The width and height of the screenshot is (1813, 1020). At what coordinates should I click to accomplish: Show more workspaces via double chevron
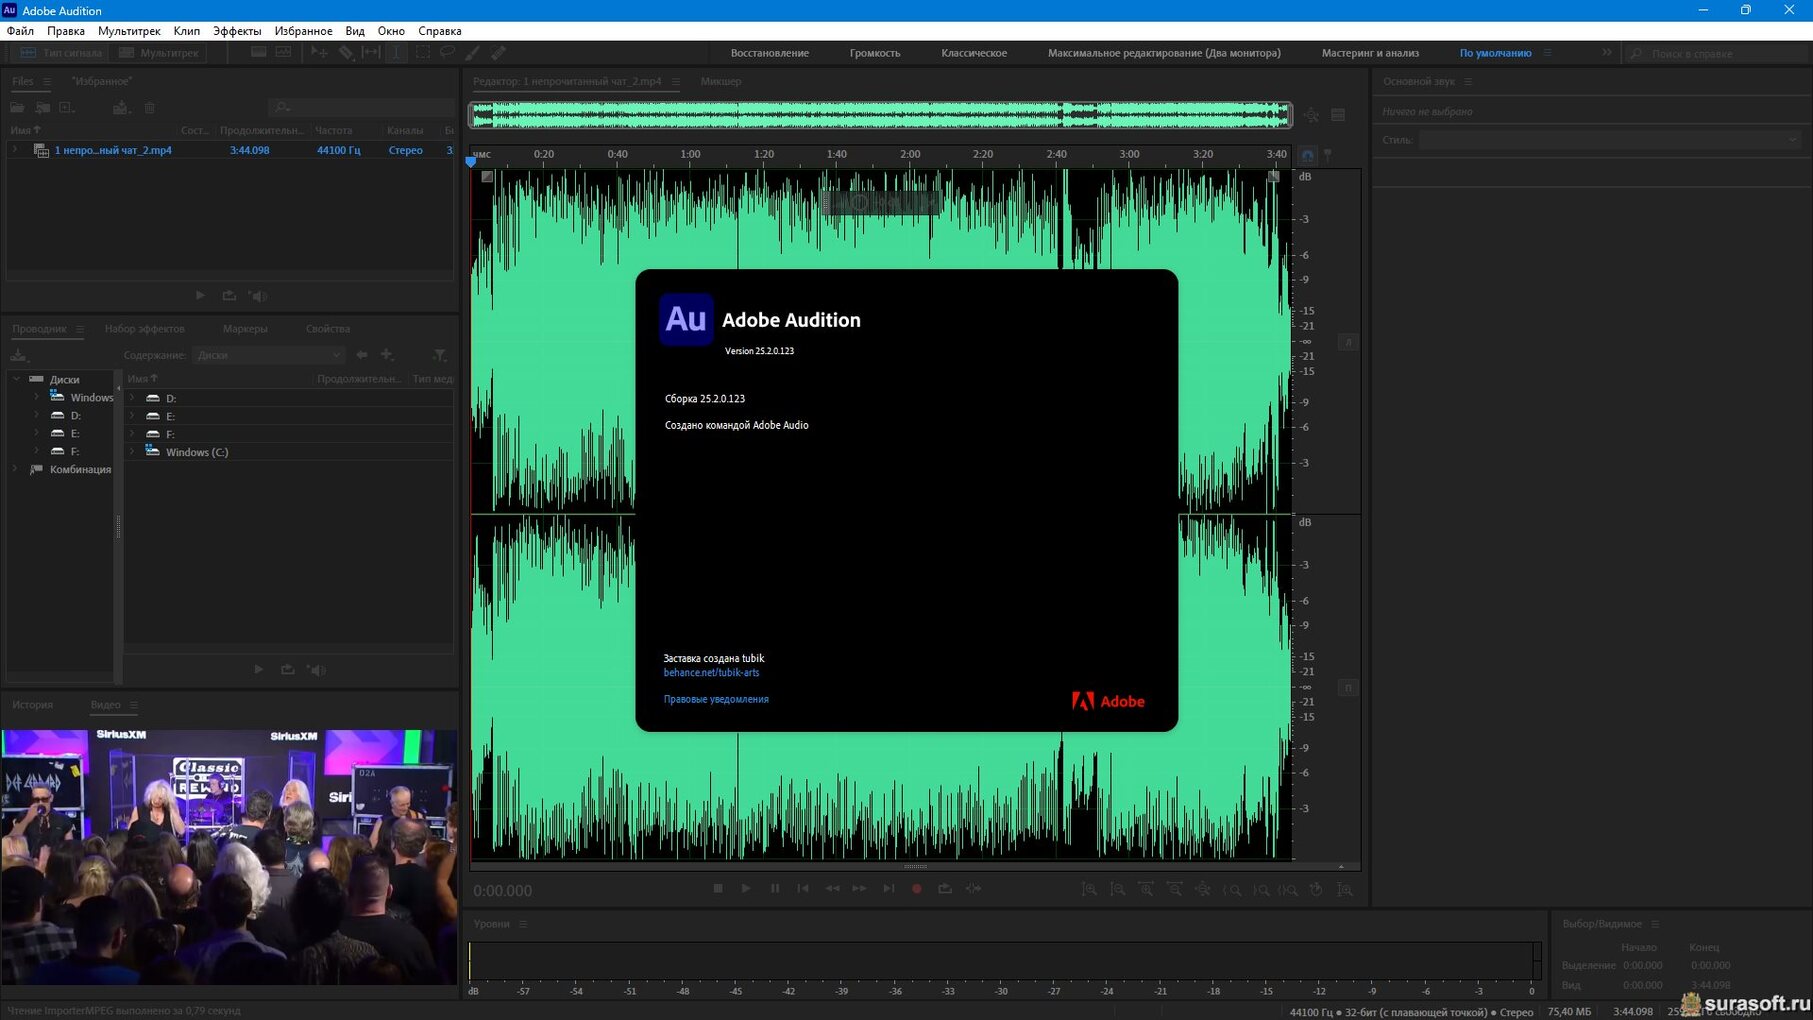(x=1607, y=52)
